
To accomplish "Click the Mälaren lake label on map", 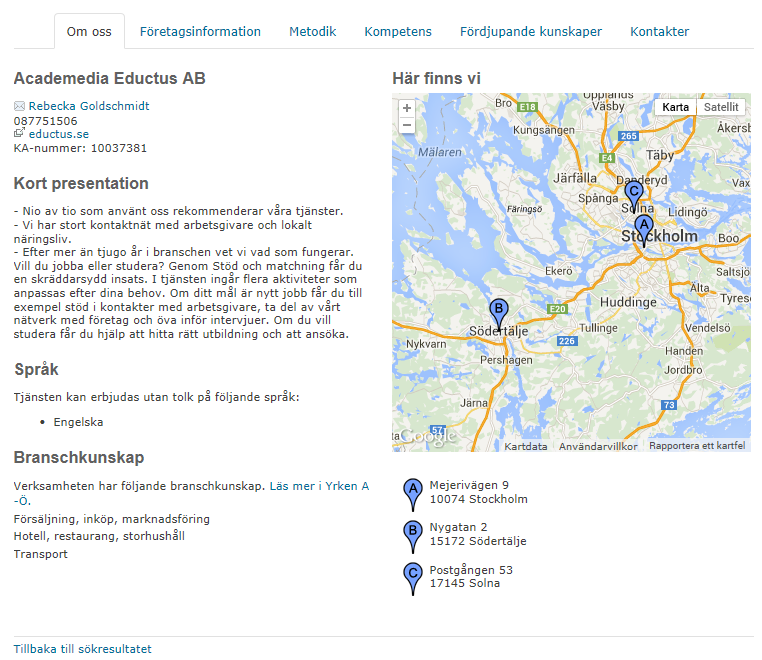I will click(x=440, y=153).
